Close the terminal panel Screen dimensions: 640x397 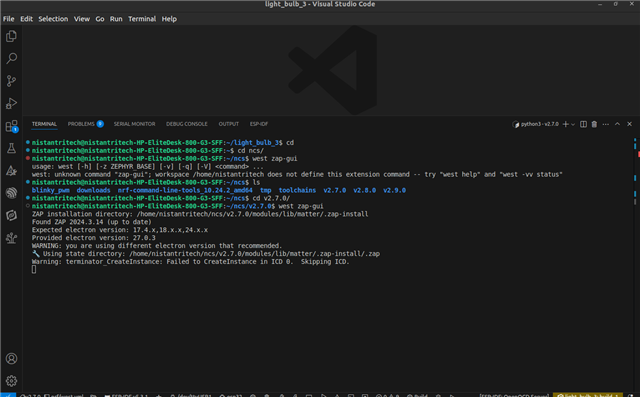[629, 124]
